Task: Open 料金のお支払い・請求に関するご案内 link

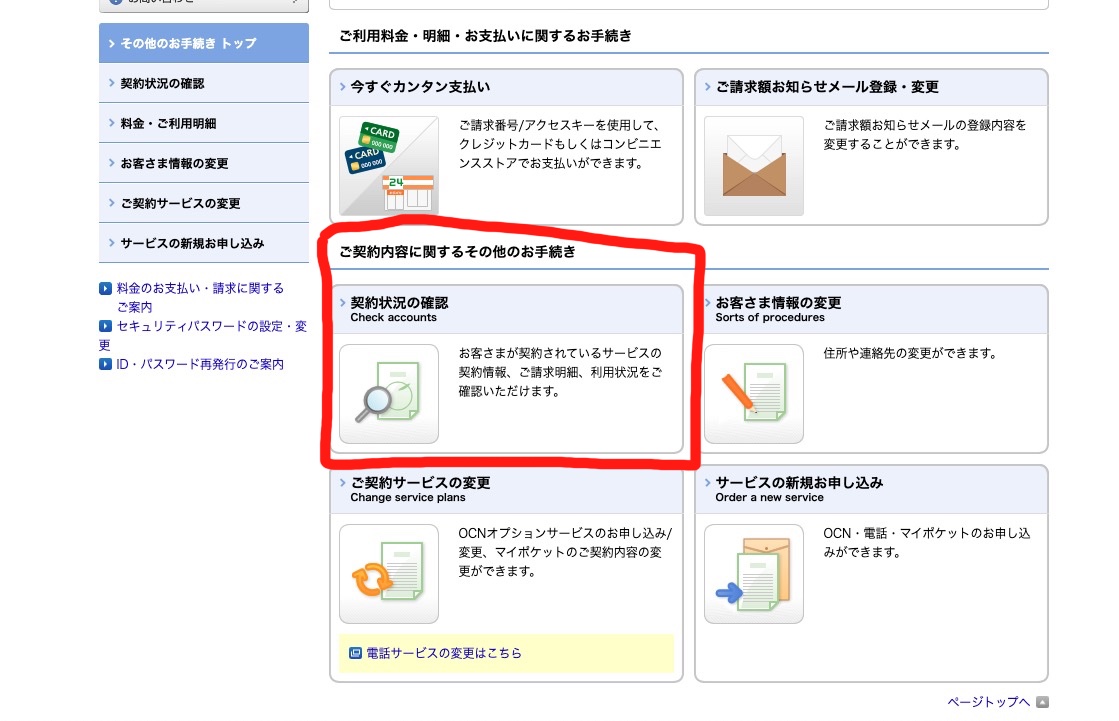Action: coord(198,288)
